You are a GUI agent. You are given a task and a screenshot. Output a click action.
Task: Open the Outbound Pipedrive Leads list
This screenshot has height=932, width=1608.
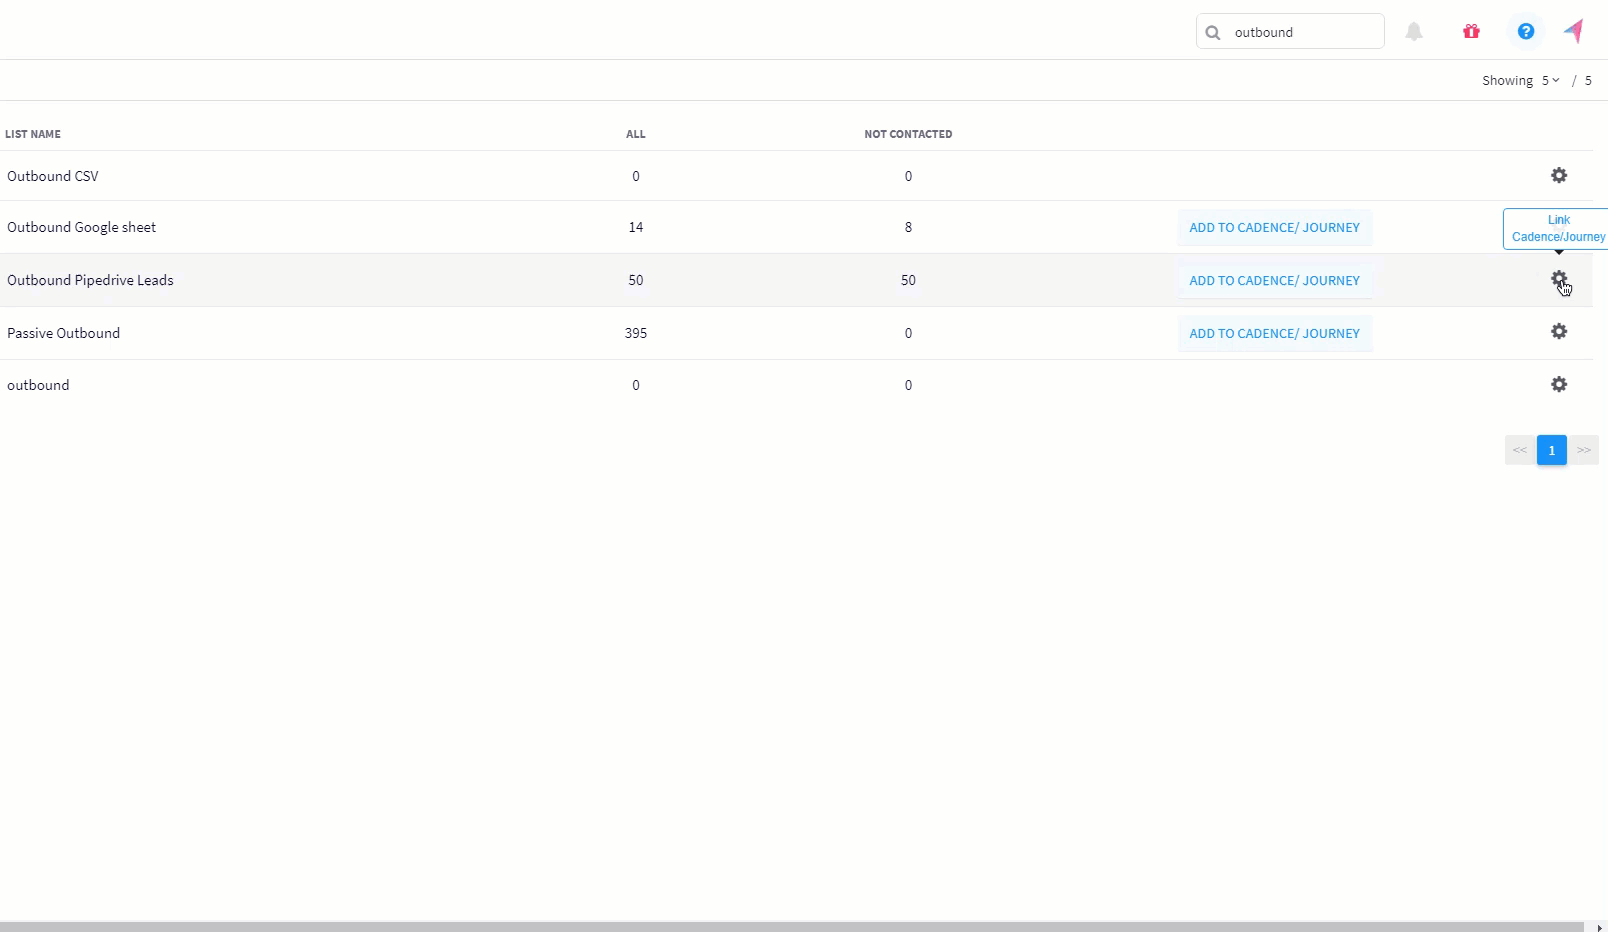click(90, 280)
